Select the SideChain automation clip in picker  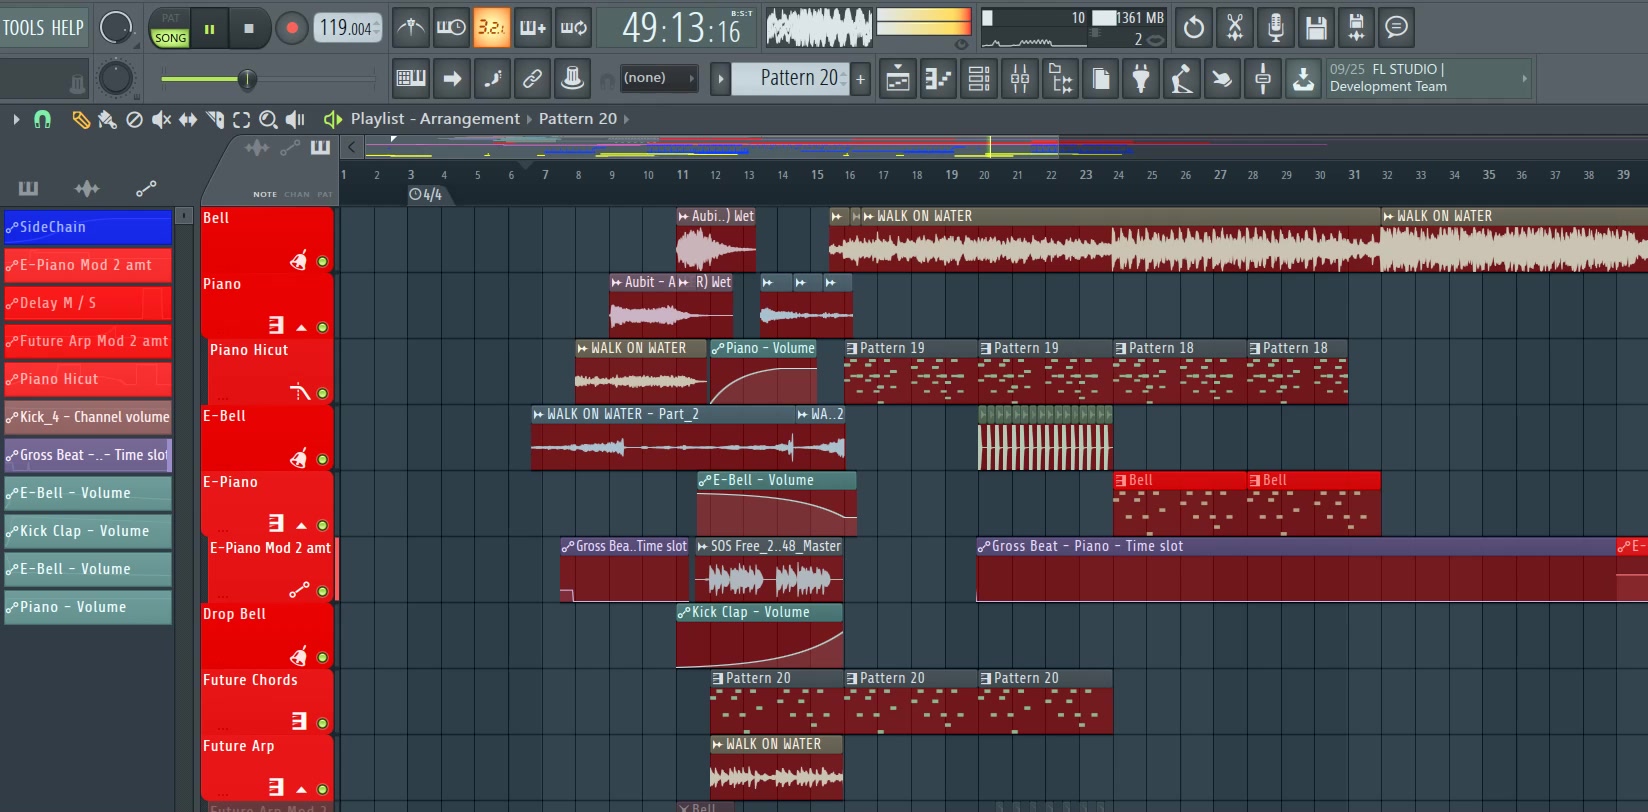pos(88,227)
